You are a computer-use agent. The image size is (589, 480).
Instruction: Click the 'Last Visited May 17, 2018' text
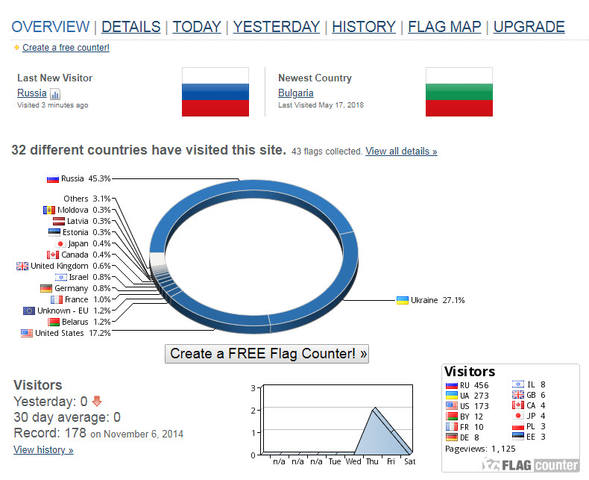coord(321,105)
